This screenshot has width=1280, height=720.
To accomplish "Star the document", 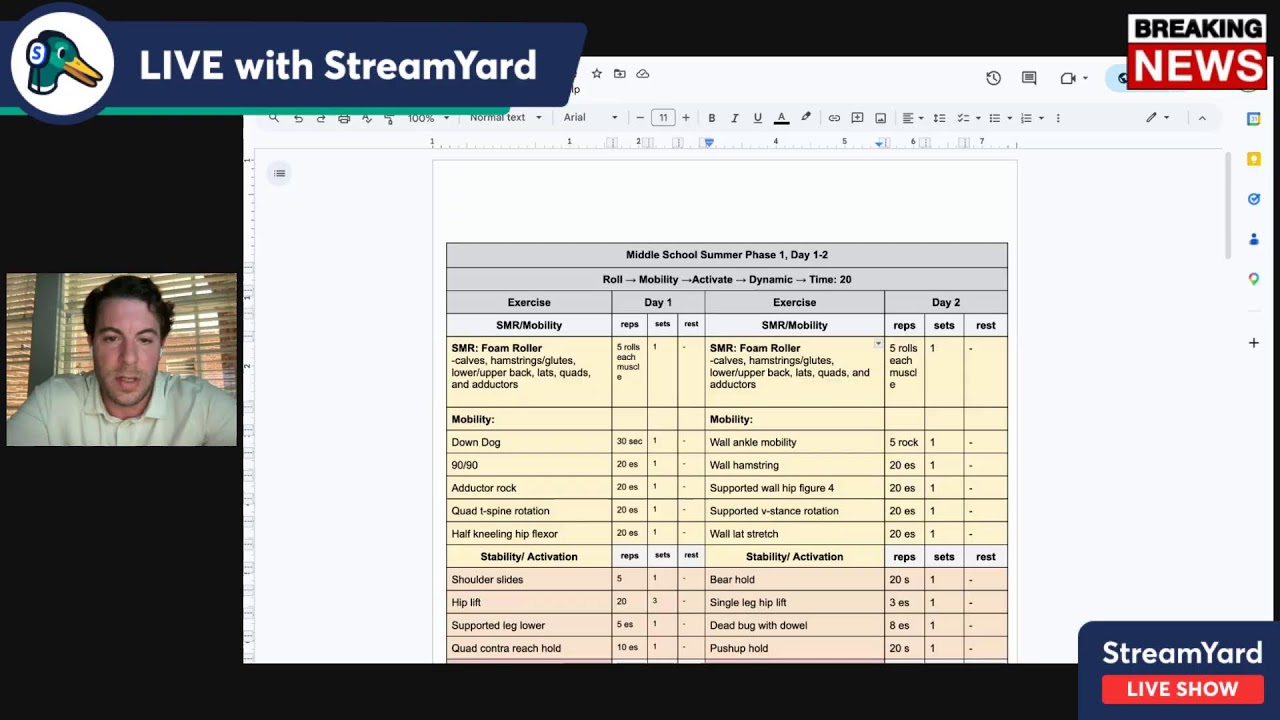I will (597, 74).
